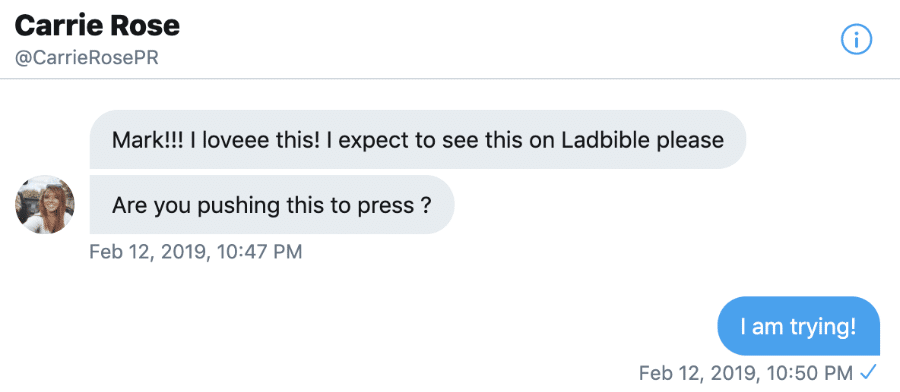Select the blue "I am trying!" reply bubble
900x392 pixels.
798,326
